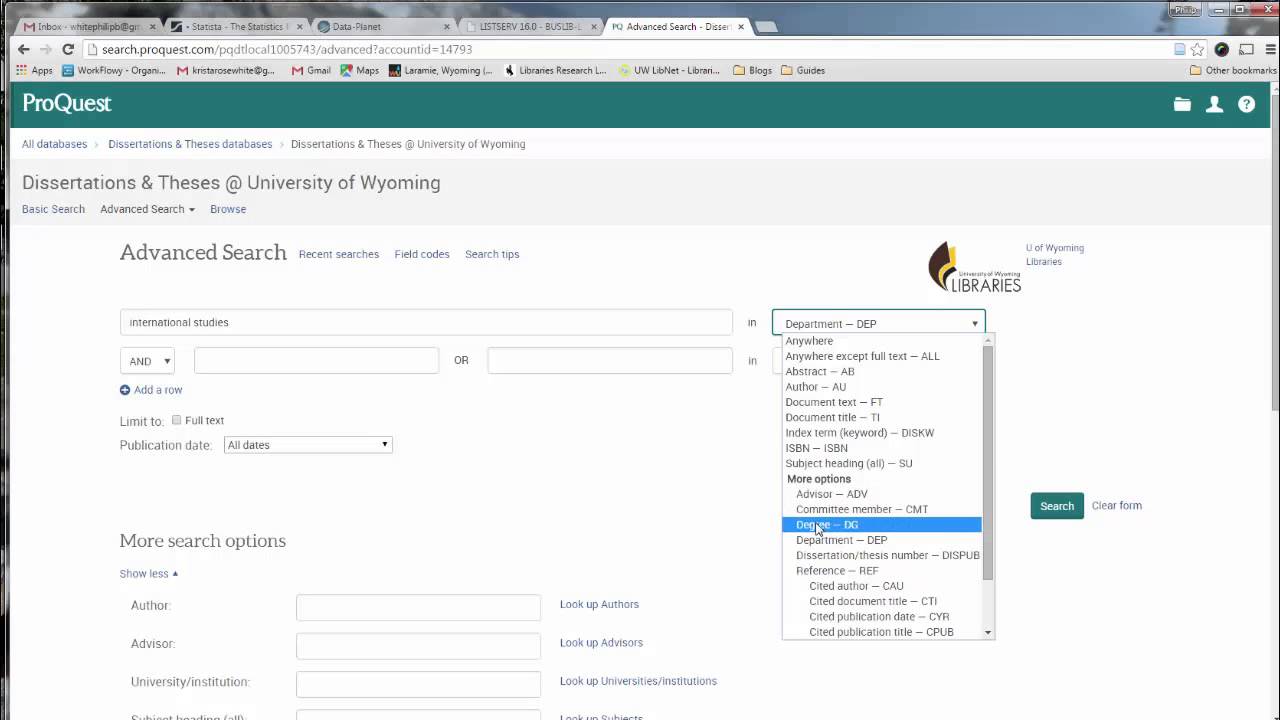
Task: Open the Gmail bookmark
Action: [x=311, y=70]
